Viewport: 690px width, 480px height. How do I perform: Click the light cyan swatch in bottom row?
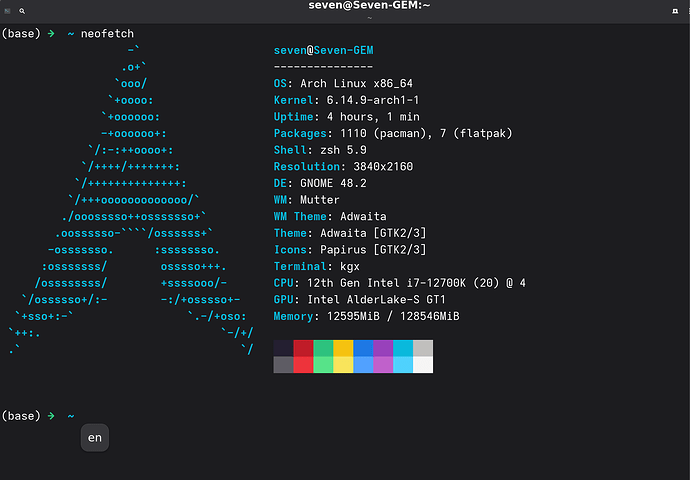403,365
